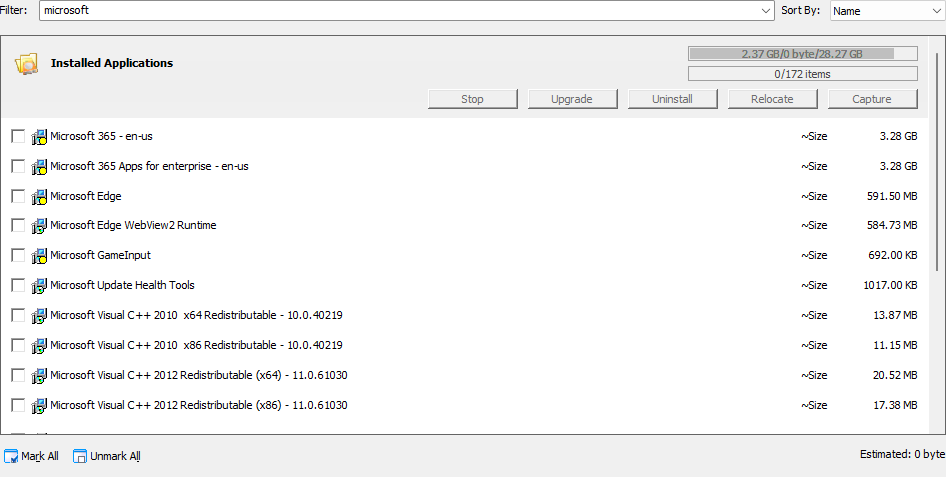
Task: Click the Microsoft Edge application icon
Action: (39, 197)
